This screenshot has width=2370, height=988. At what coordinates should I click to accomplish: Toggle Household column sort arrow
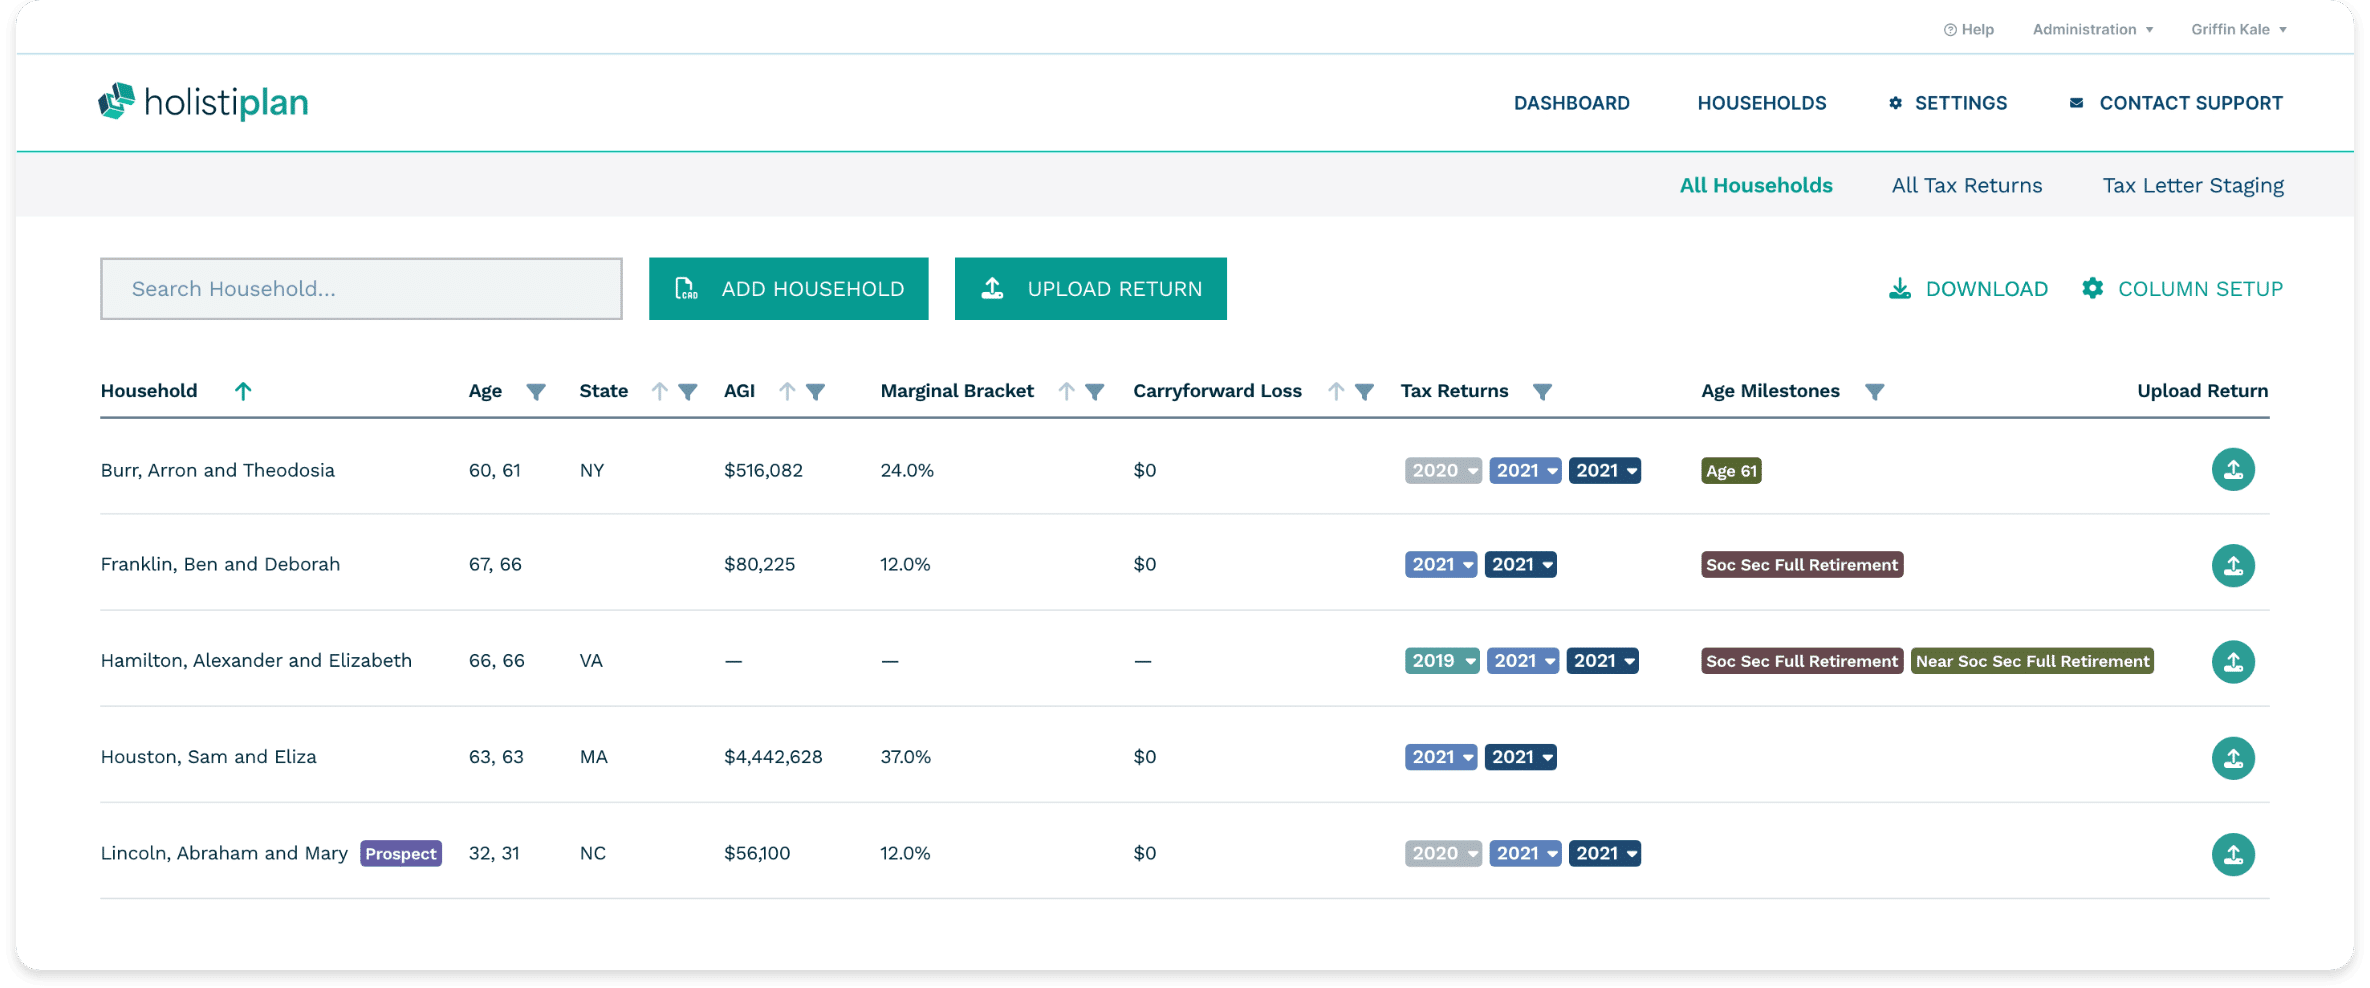[x=243, y=391]
